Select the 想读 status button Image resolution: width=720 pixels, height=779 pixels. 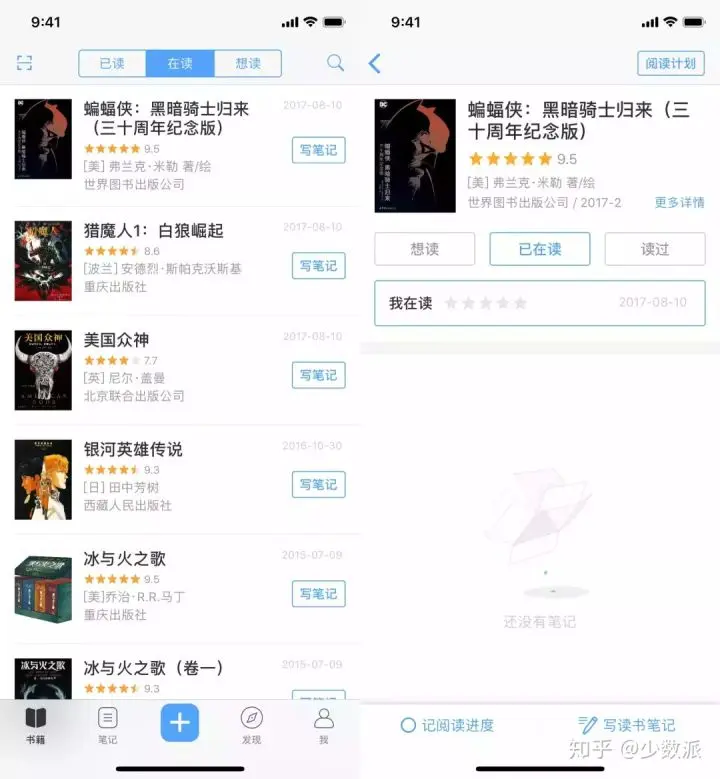425,249
